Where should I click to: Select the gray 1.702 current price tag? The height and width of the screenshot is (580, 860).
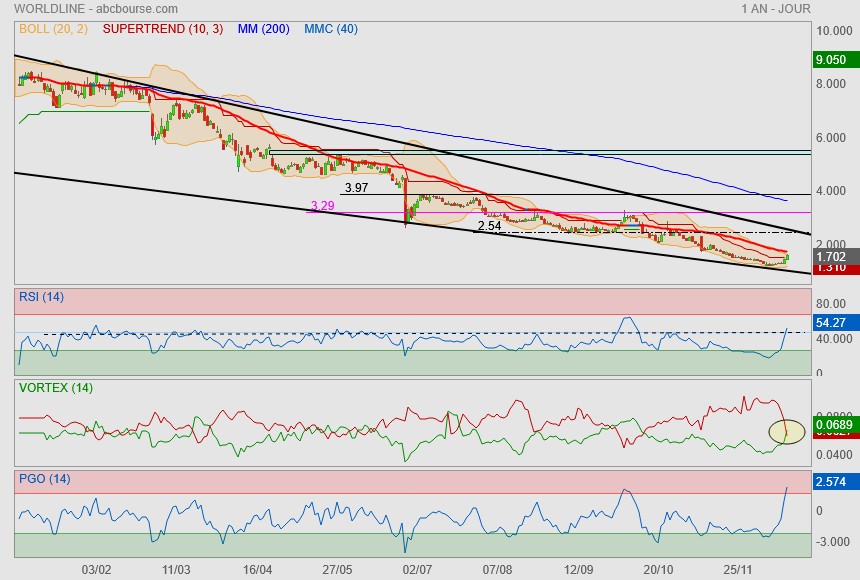(832, 256)
